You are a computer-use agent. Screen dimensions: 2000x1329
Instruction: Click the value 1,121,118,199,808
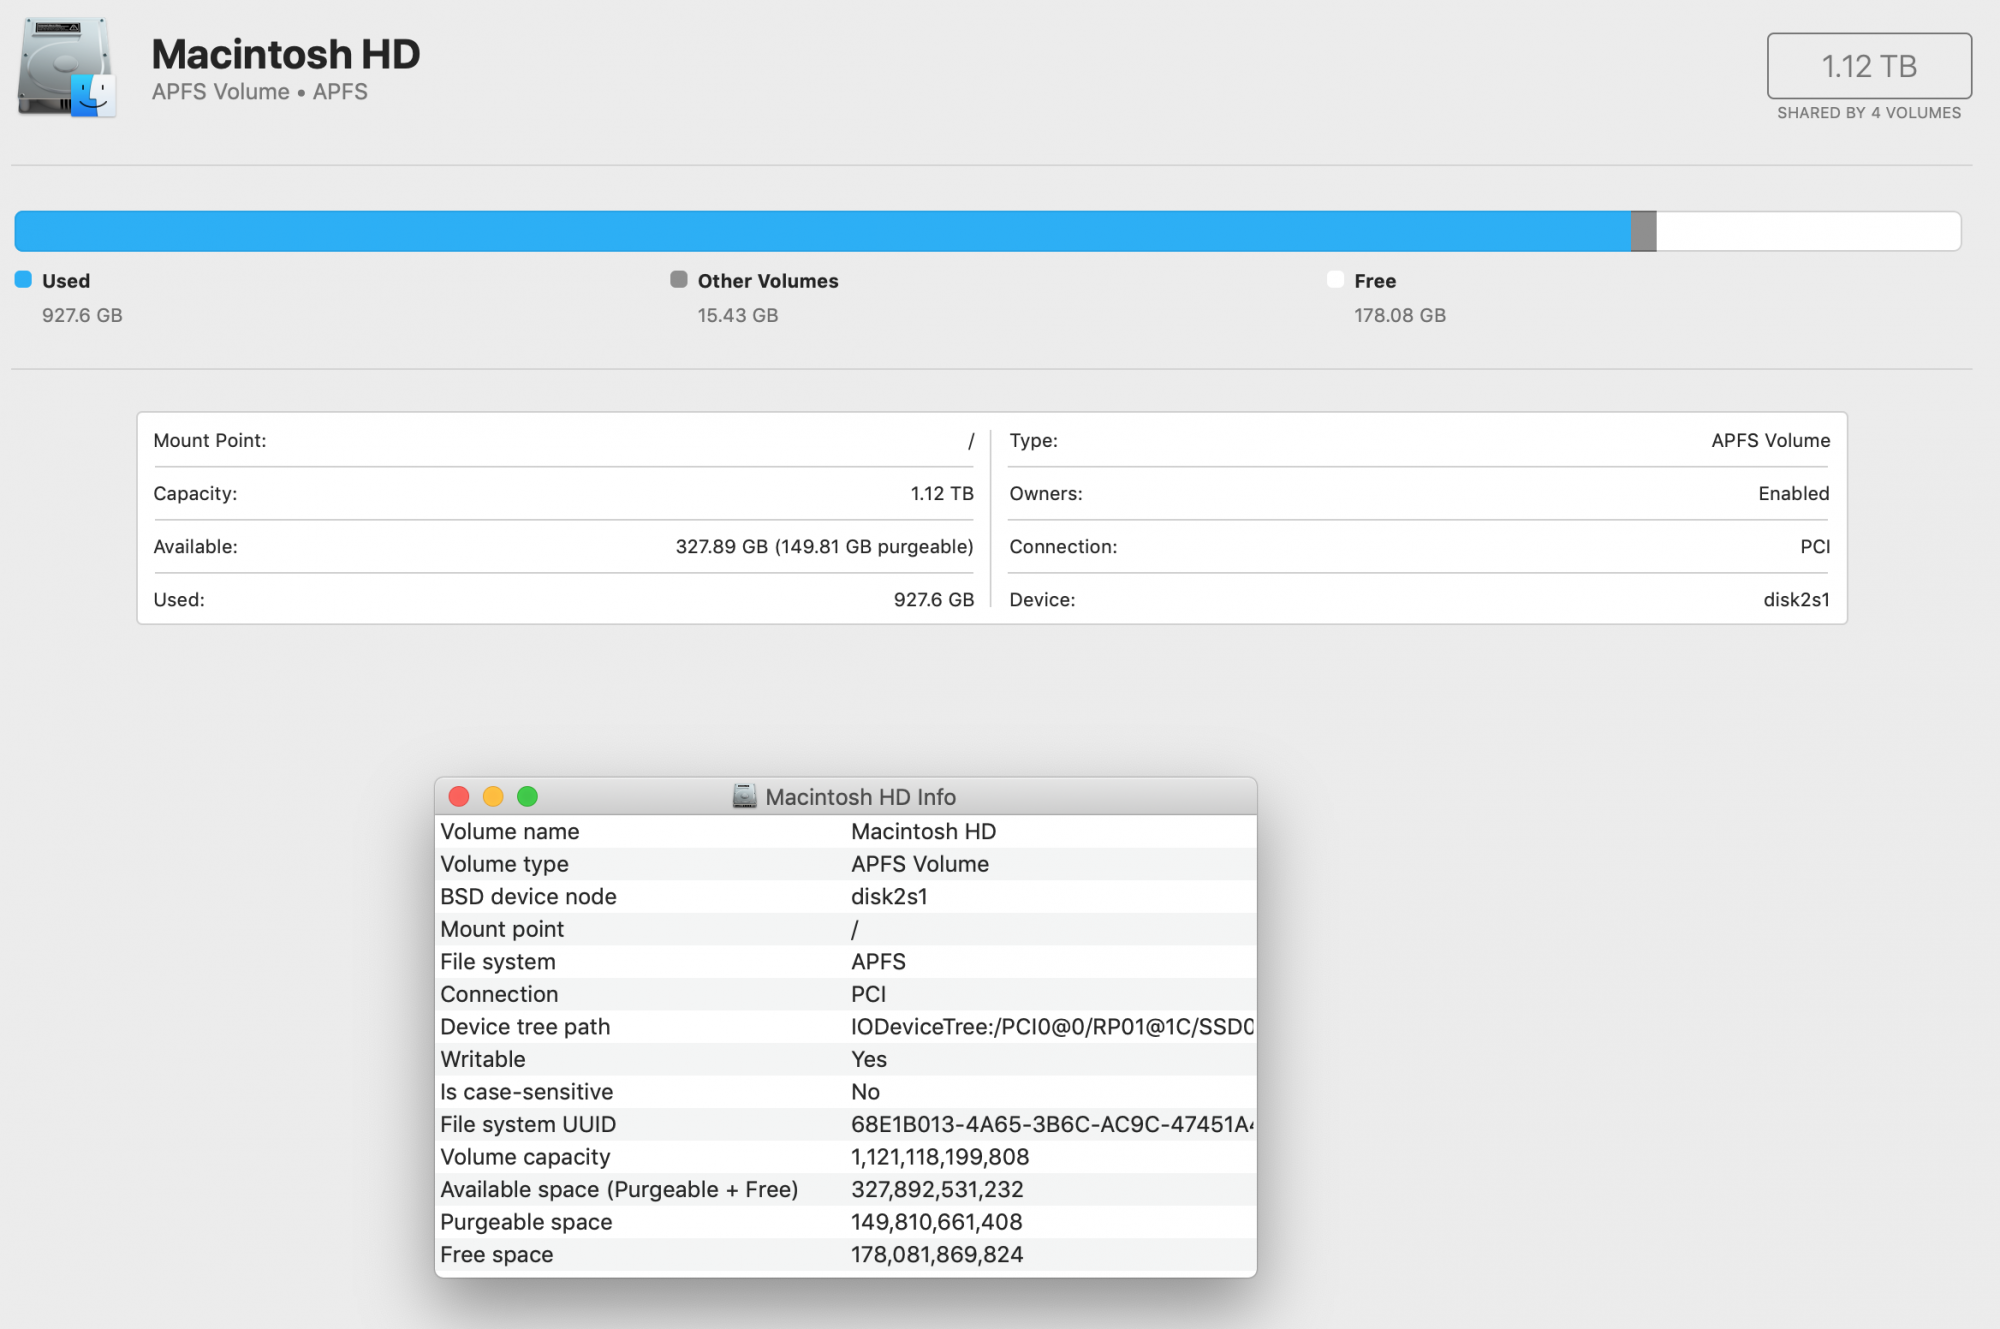tap(940, 1157)
